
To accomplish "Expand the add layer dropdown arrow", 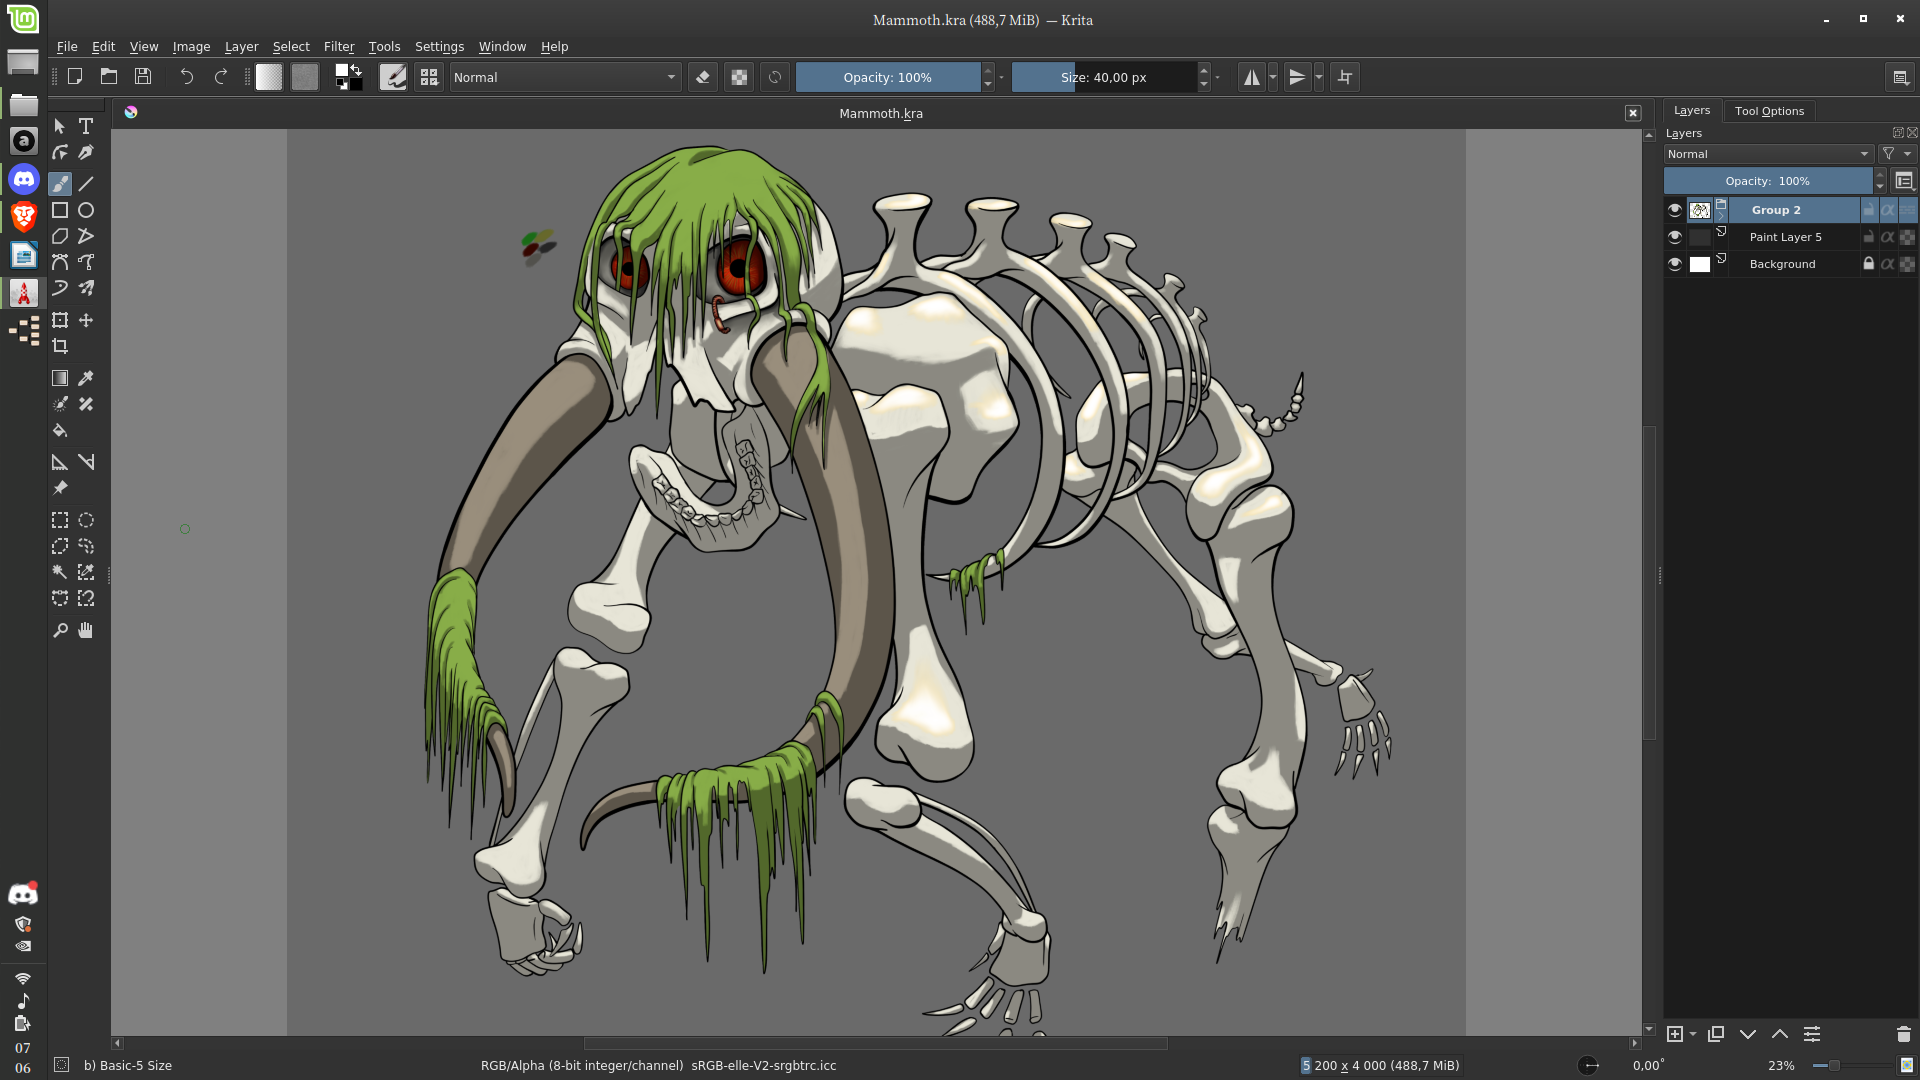I will [x=1693, y=1034].
